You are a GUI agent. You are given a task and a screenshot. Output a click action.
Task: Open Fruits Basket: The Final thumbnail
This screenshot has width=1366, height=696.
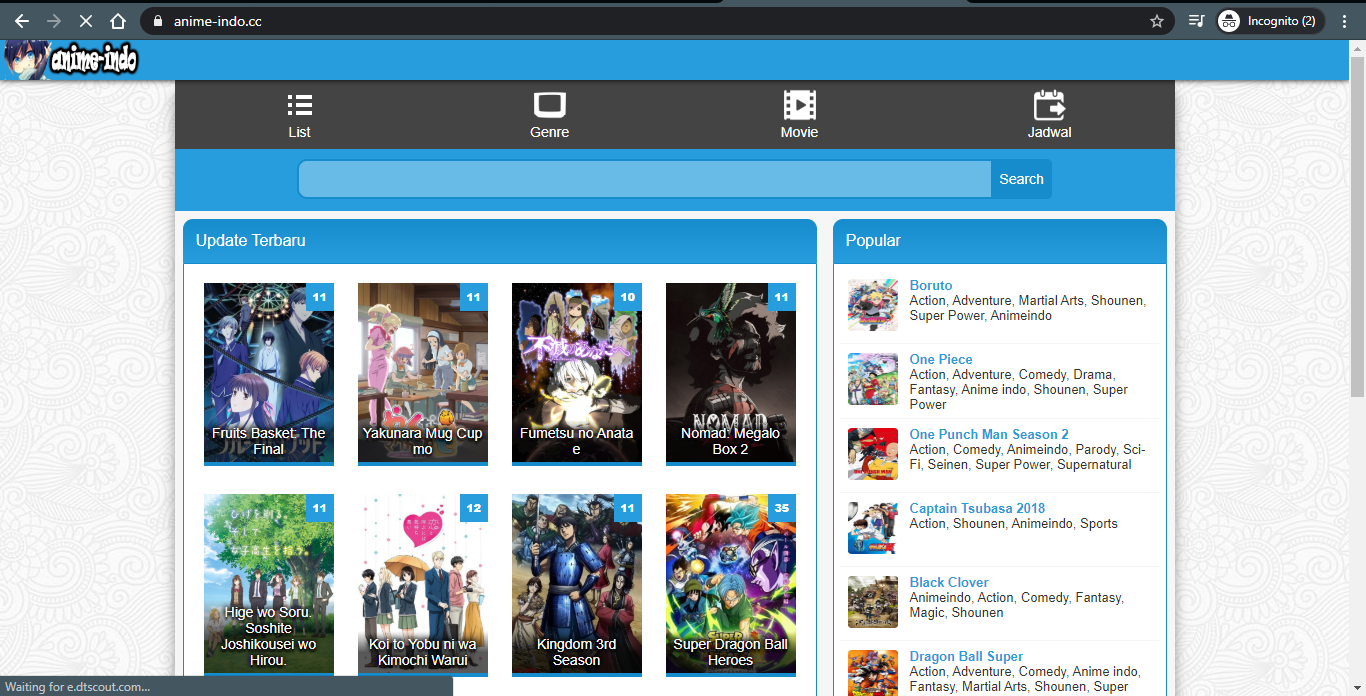point(269,374)
